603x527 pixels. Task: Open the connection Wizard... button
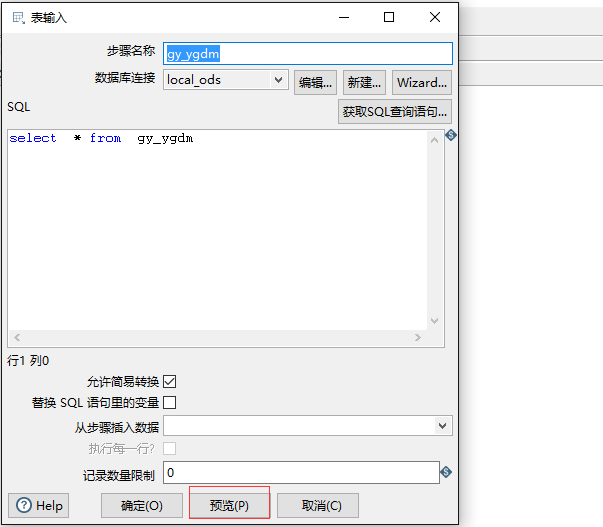422,82
